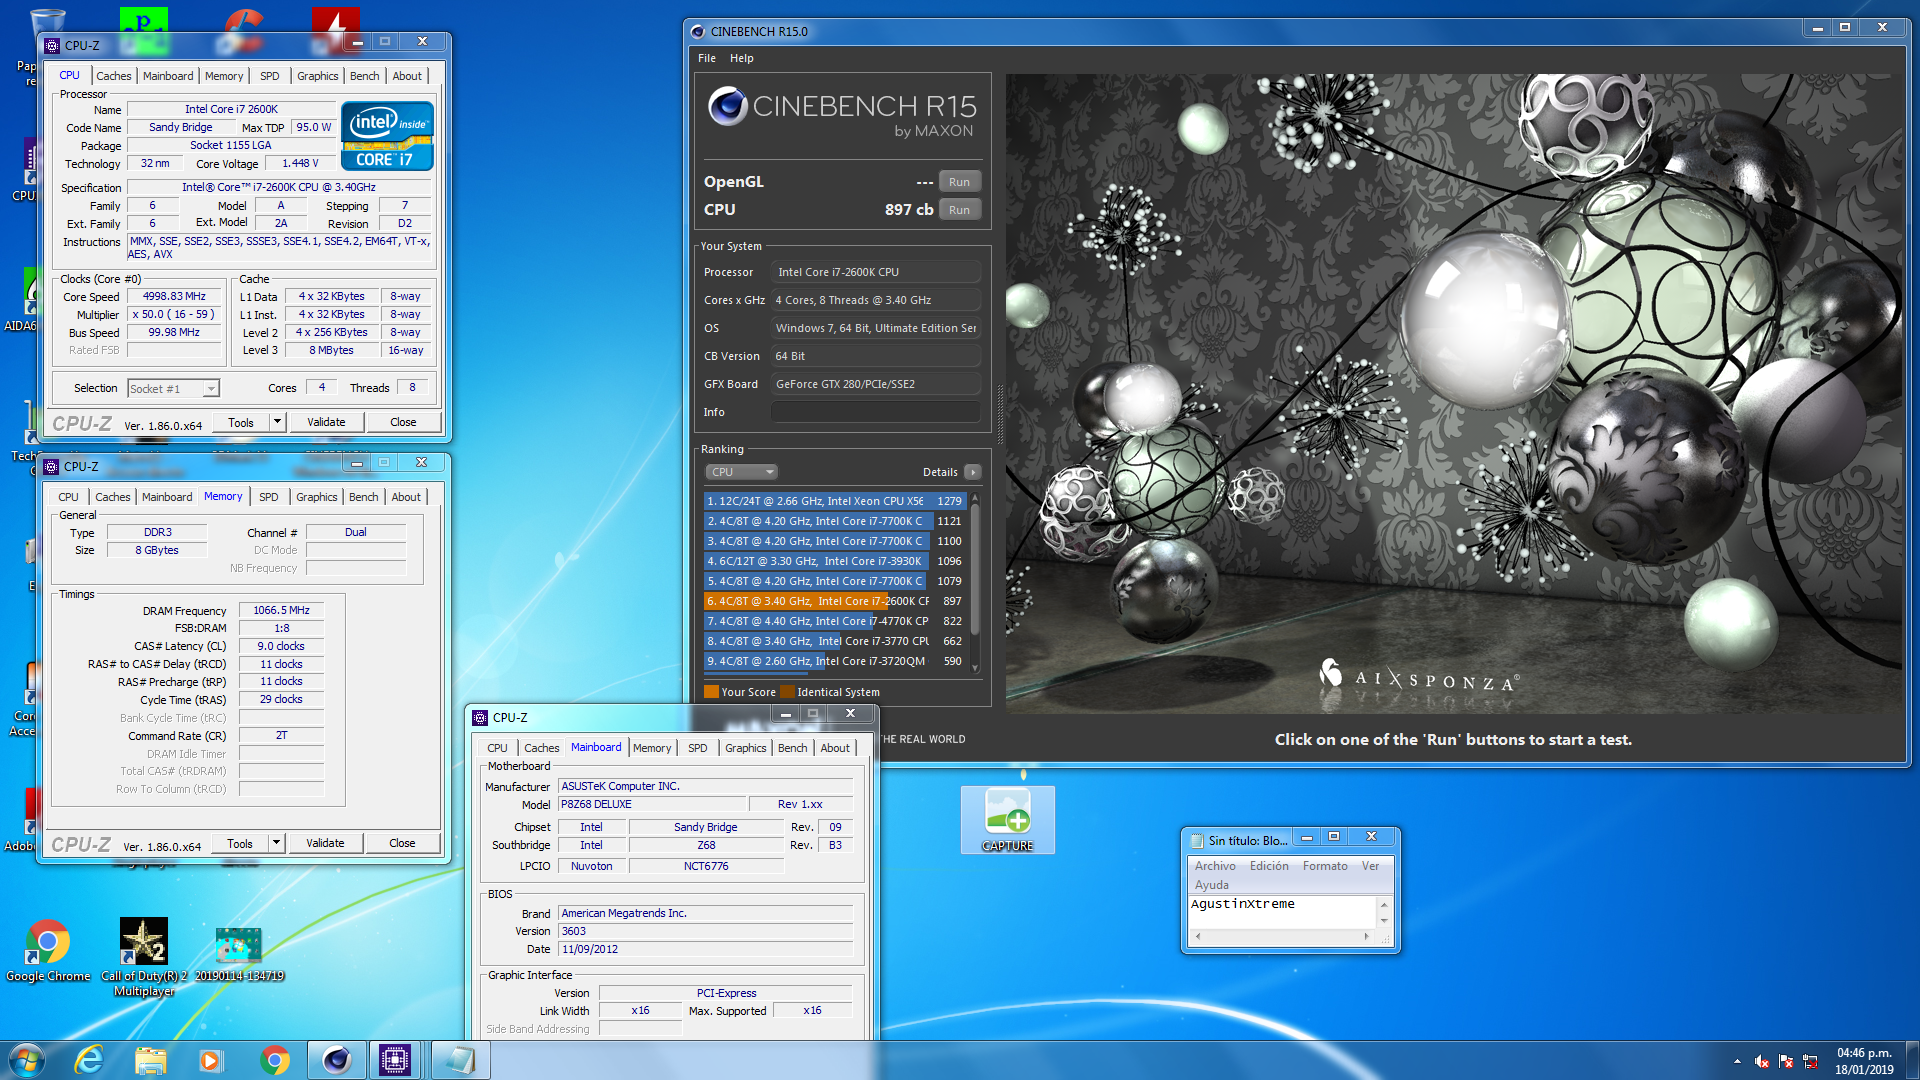The image size is (1920, 1080).
Task: Switch to CPU-Z taskbar icon
Action: click(394, 1060)
